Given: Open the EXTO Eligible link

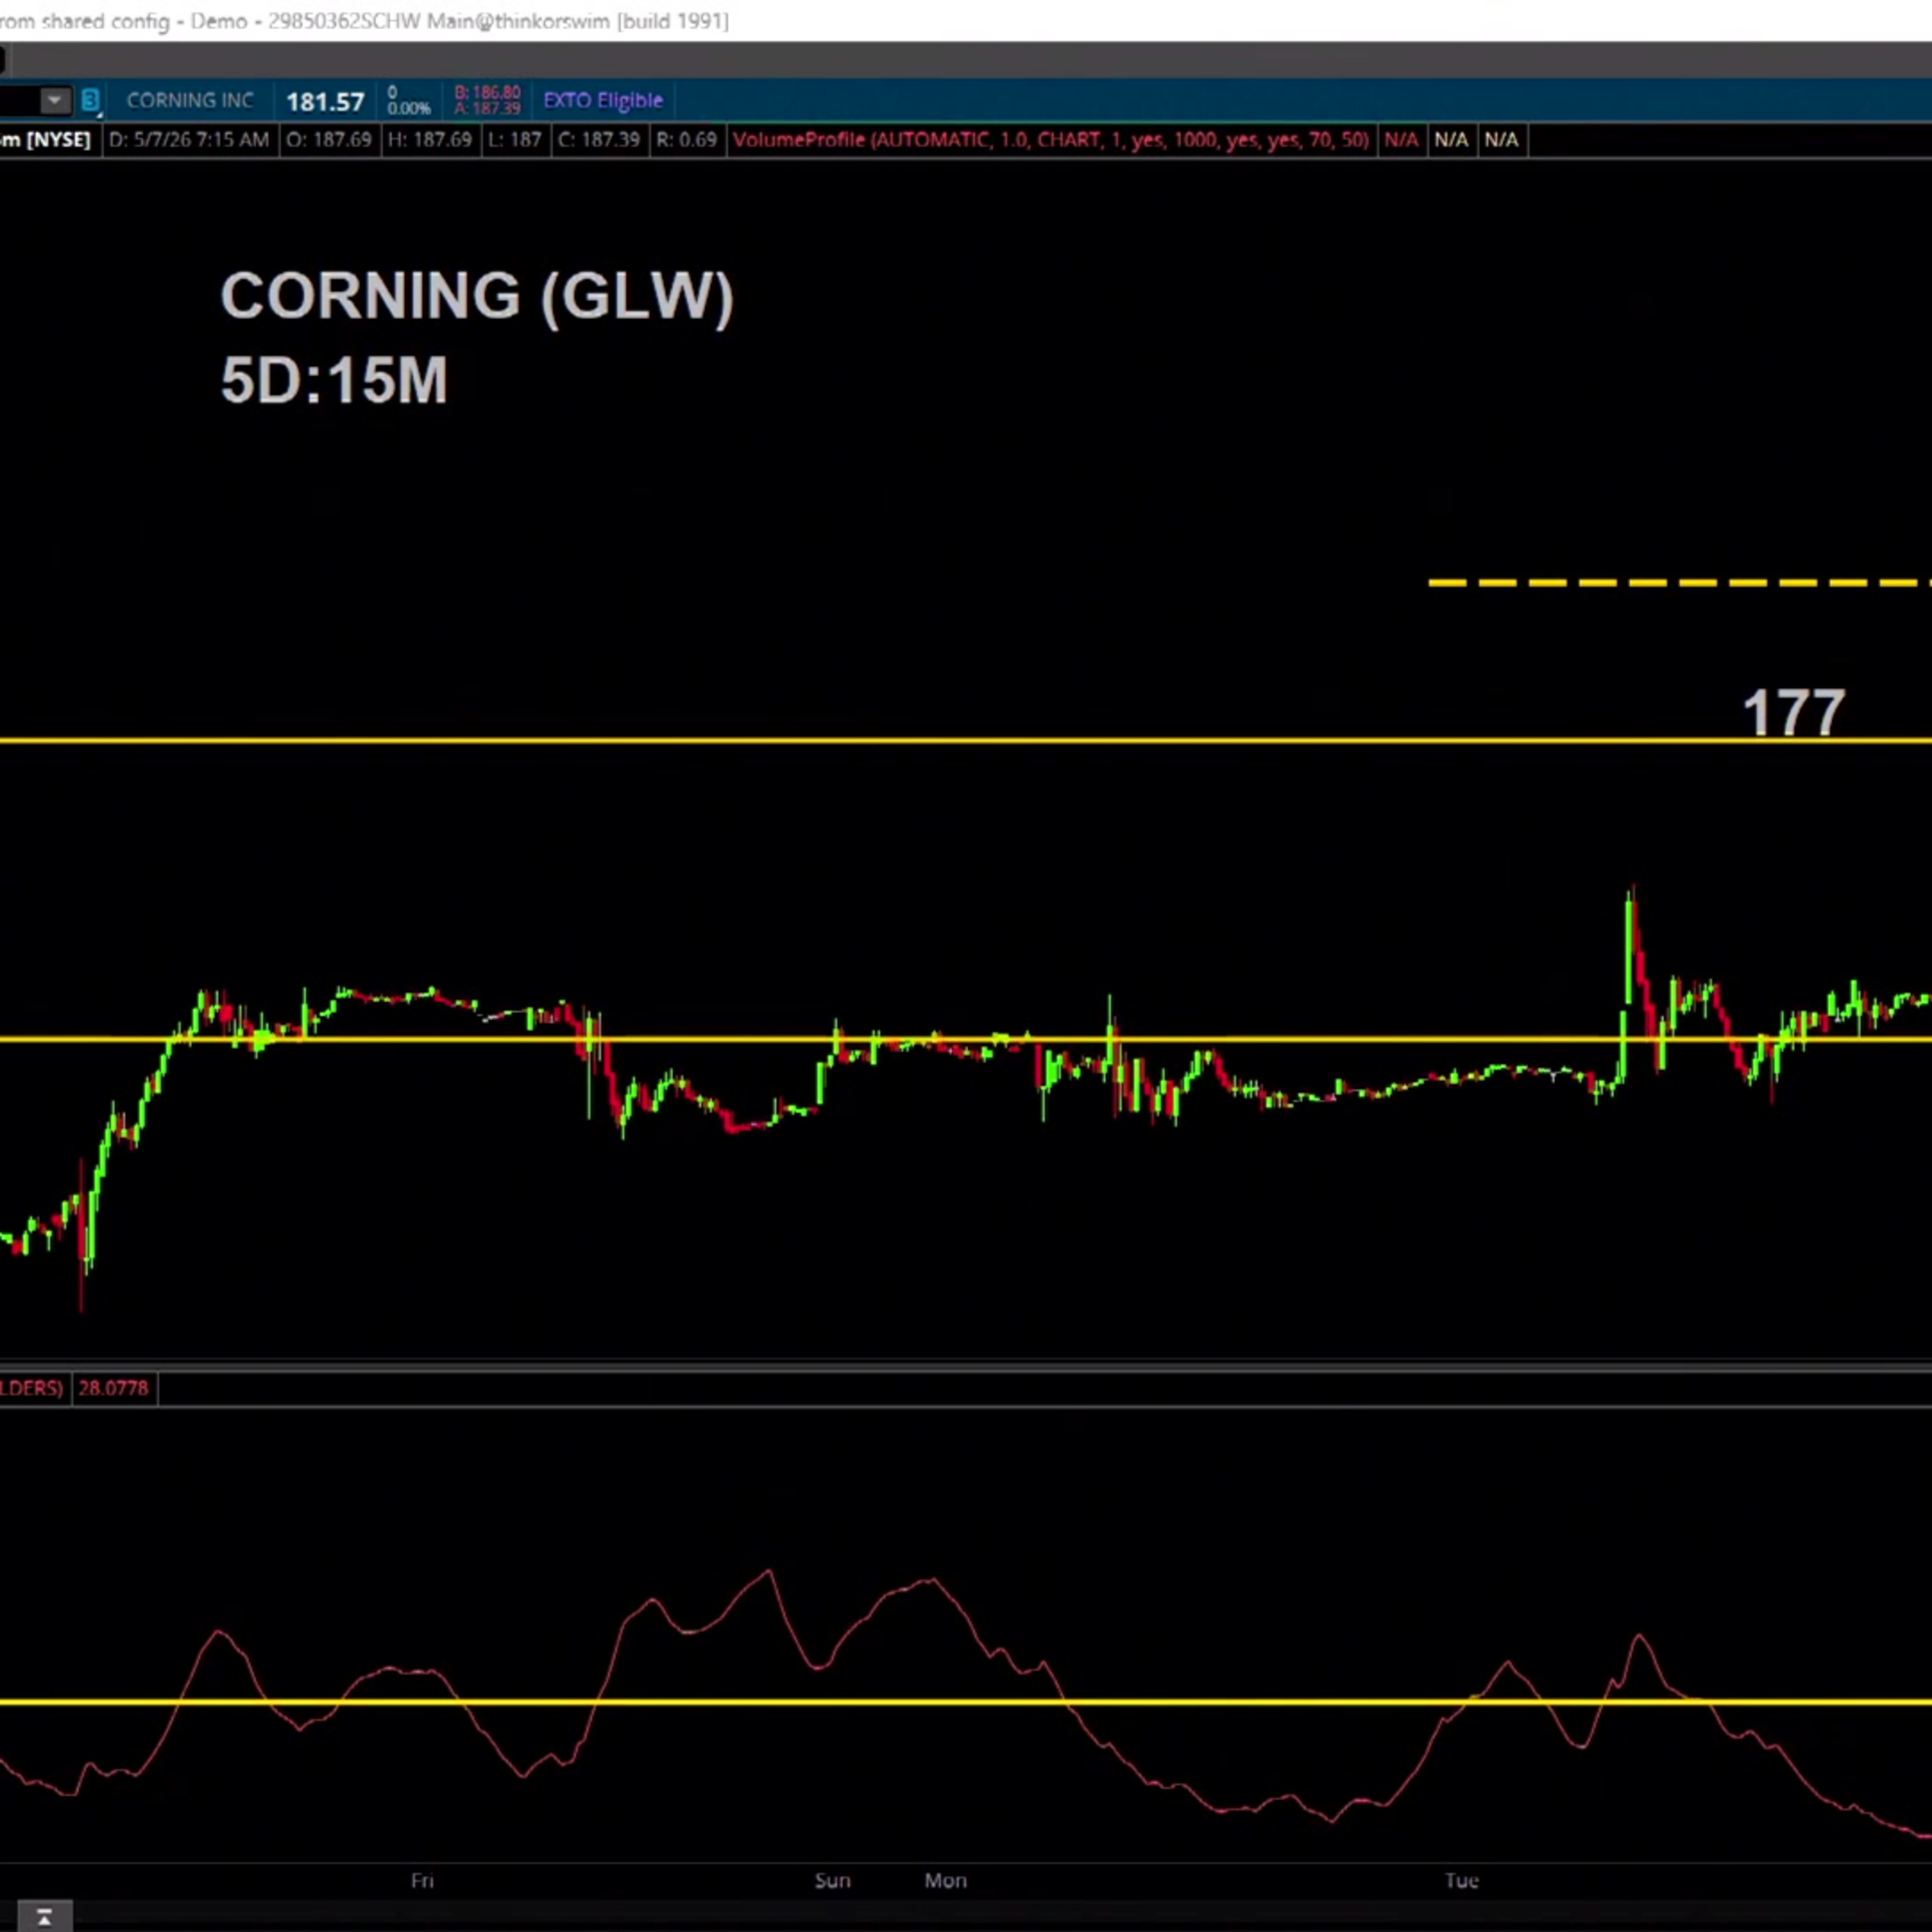Looking at the screenshot, I should 602,100.
